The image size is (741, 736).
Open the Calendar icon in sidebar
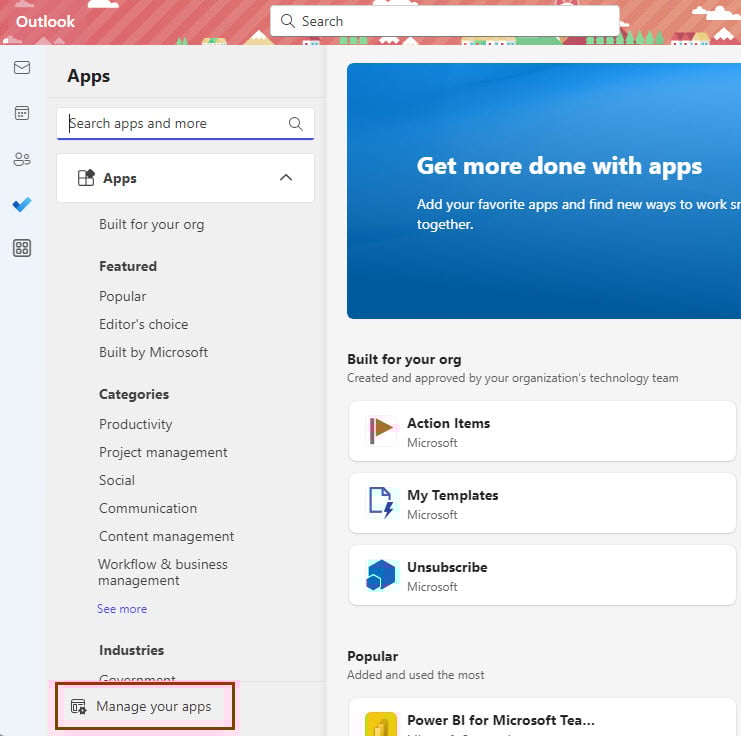22,113
